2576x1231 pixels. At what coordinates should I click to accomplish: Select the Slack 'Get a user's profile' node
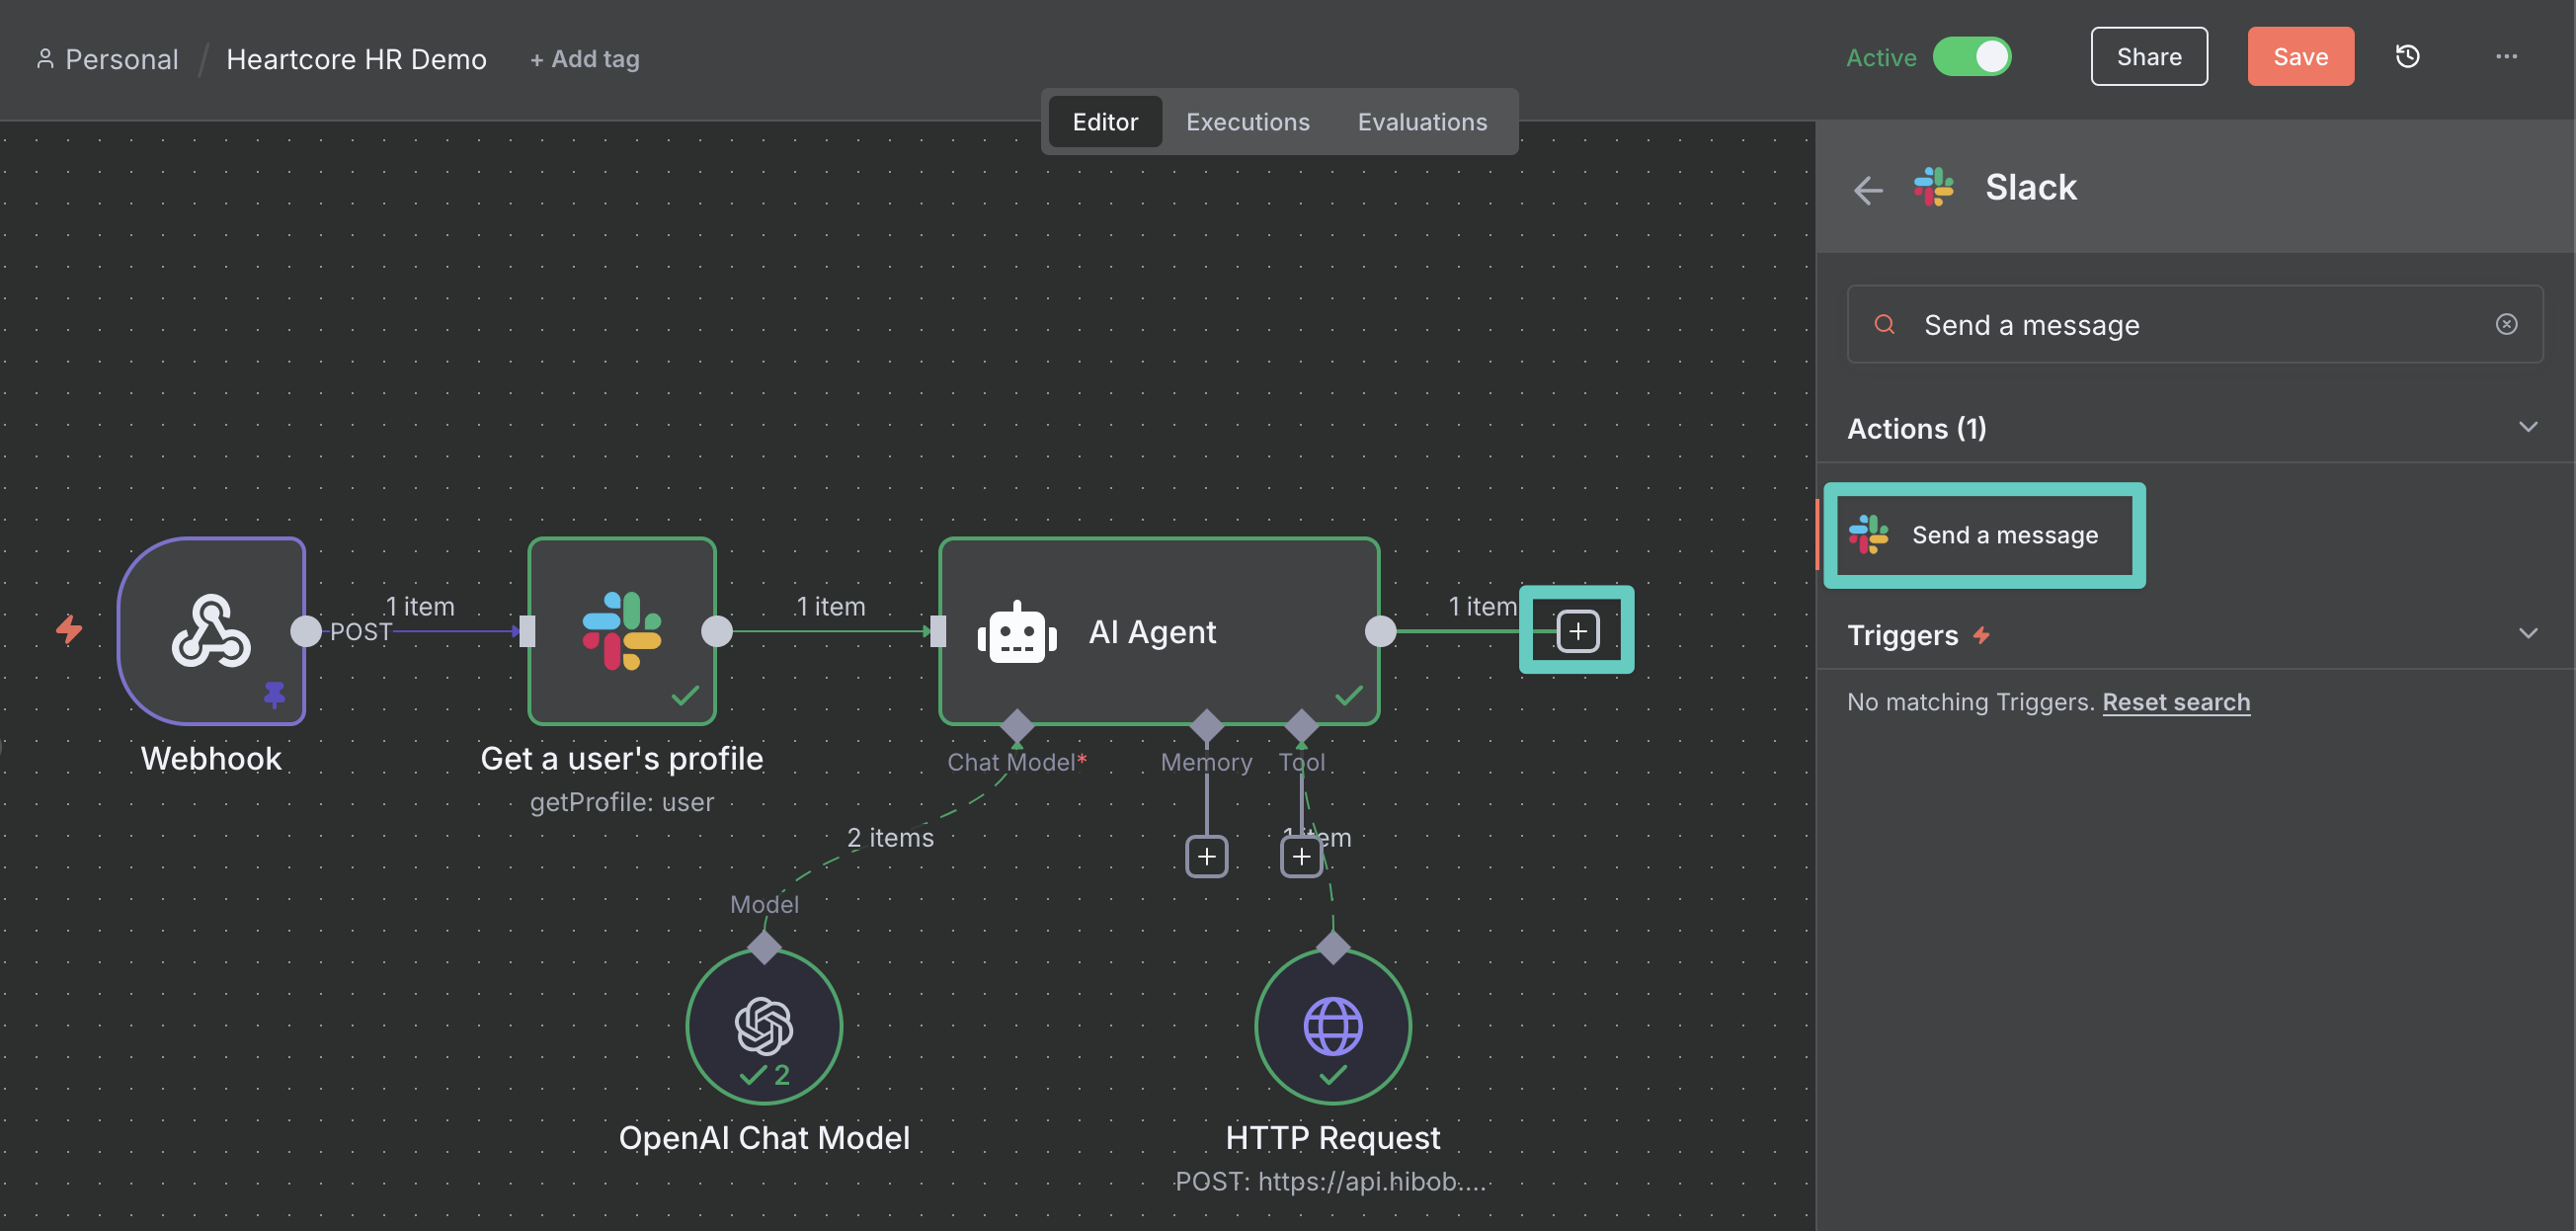pyautogui.click(x=621, y=631)
